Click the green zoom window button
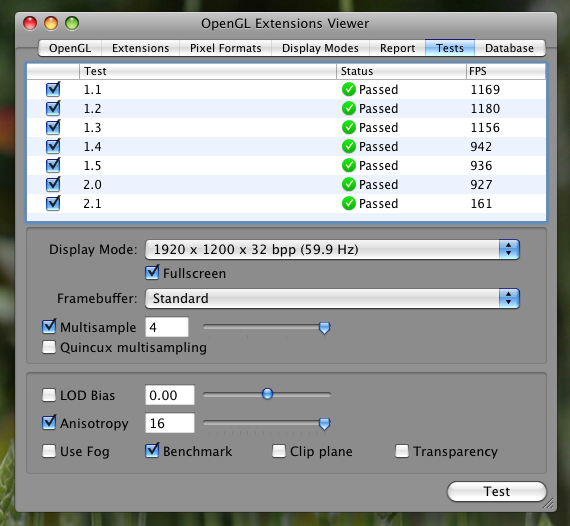570x526 pixels. 72,23
